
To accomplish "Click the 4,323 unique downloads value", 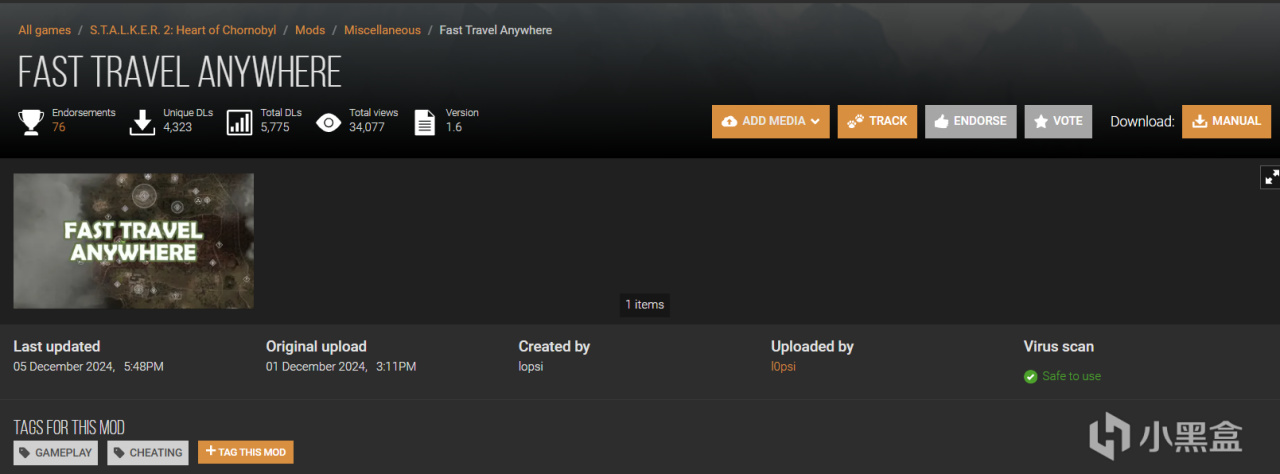I will click(178, 128).
